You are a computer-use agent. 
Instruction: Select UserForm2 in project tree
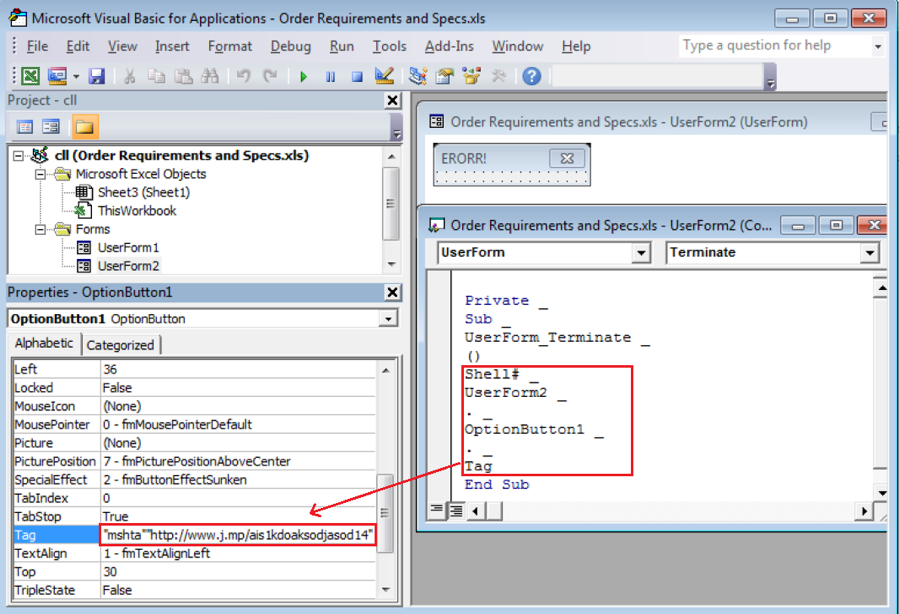128,266
